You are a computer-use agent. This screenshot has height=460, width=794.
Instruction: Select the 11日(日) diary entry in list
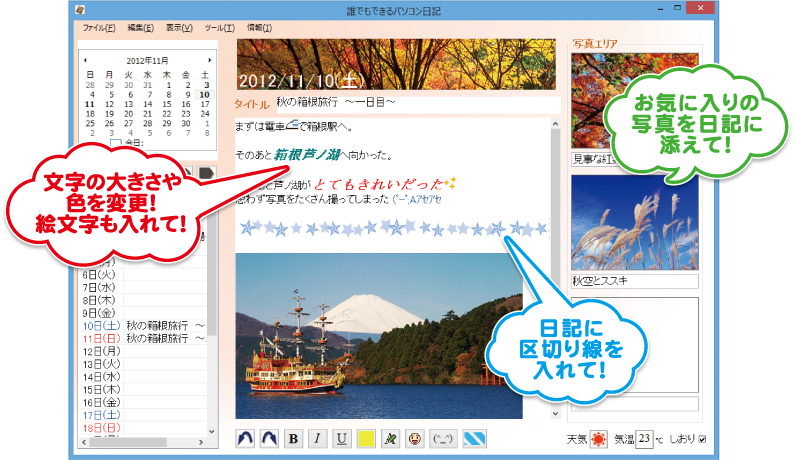(x=102, y=339)
